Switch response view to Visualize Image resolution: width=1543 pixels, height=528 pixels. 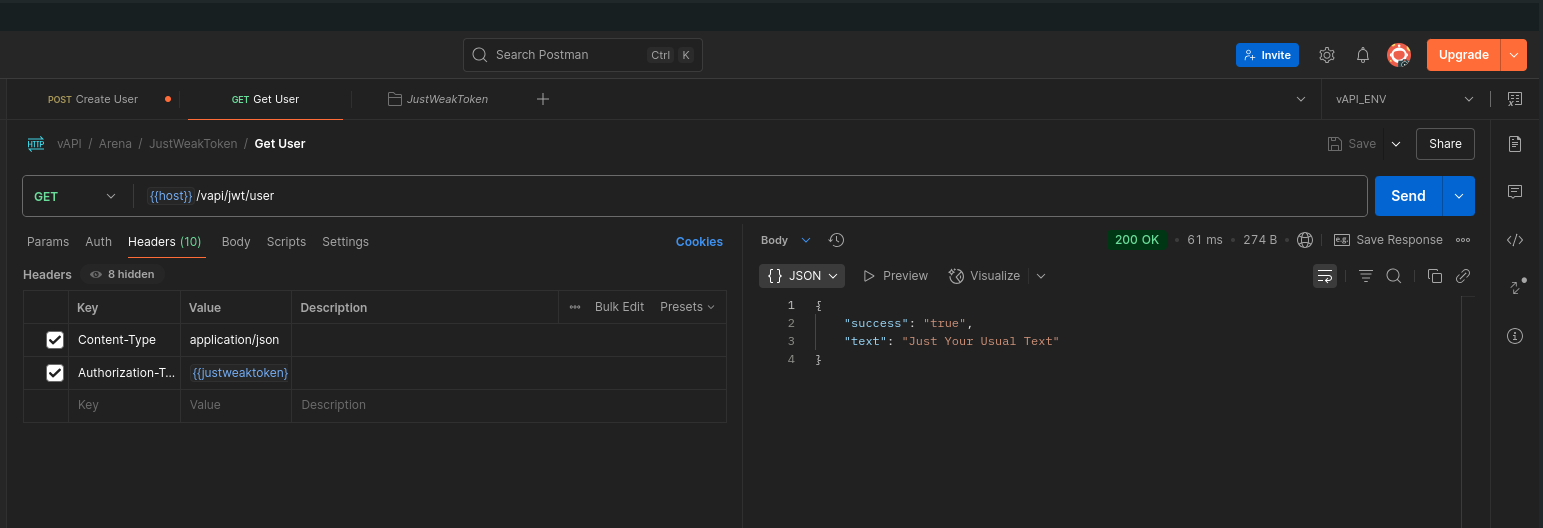(x=984, y=276)
